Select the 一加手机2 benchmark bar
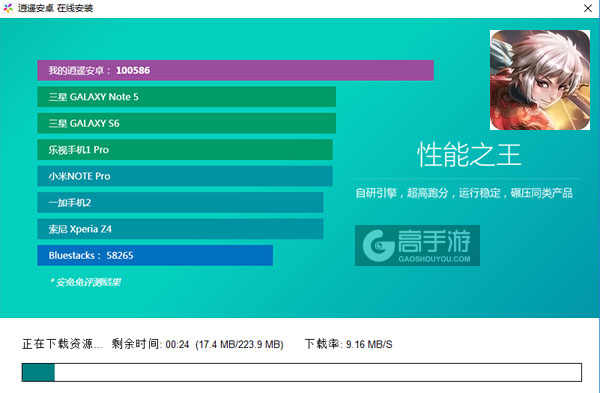600x393 pixels. click(x=180, y=202)
